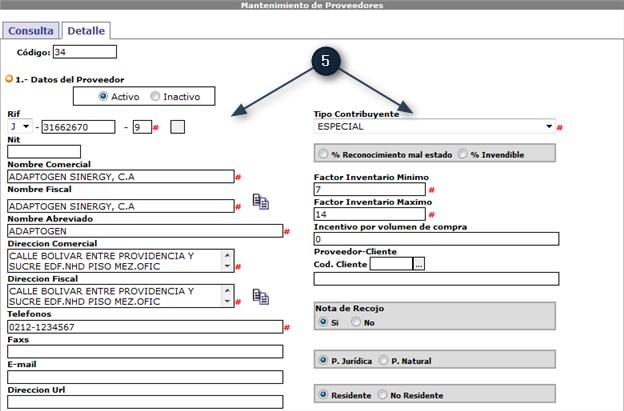The image size is (624, 411).
Task: Click the Rif check digit field
Action: click(142, 127)
